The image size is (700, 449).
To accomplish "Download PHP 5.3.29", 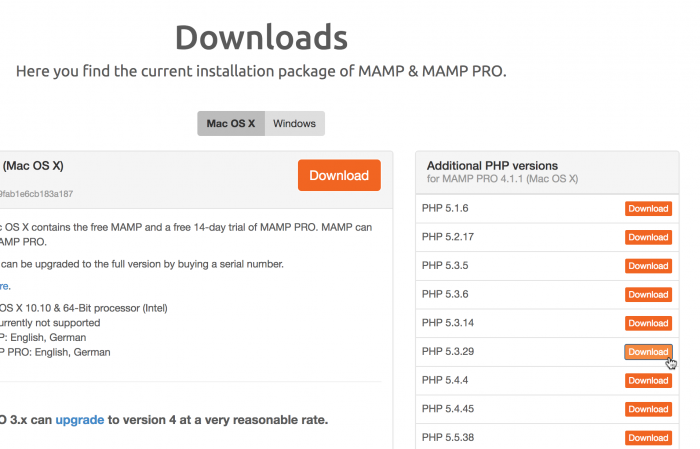I will click(648, 352).
